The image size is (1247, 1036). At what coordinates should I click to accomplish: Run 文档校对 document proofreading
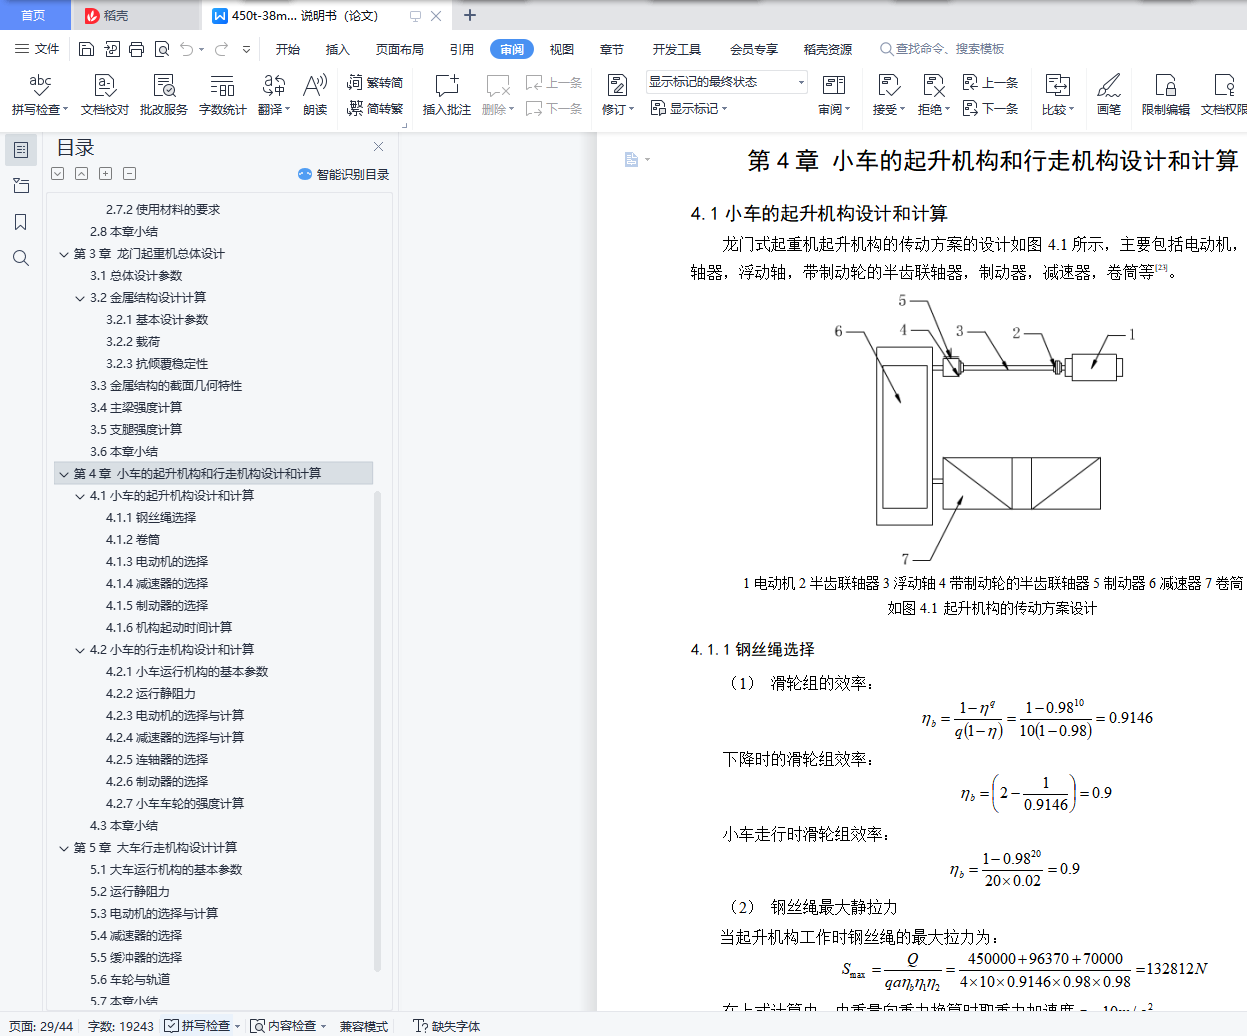(x=105, y=95)
